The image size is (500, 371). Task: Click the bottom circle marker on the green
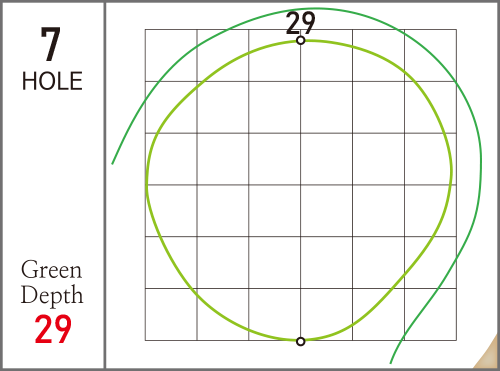301,341
